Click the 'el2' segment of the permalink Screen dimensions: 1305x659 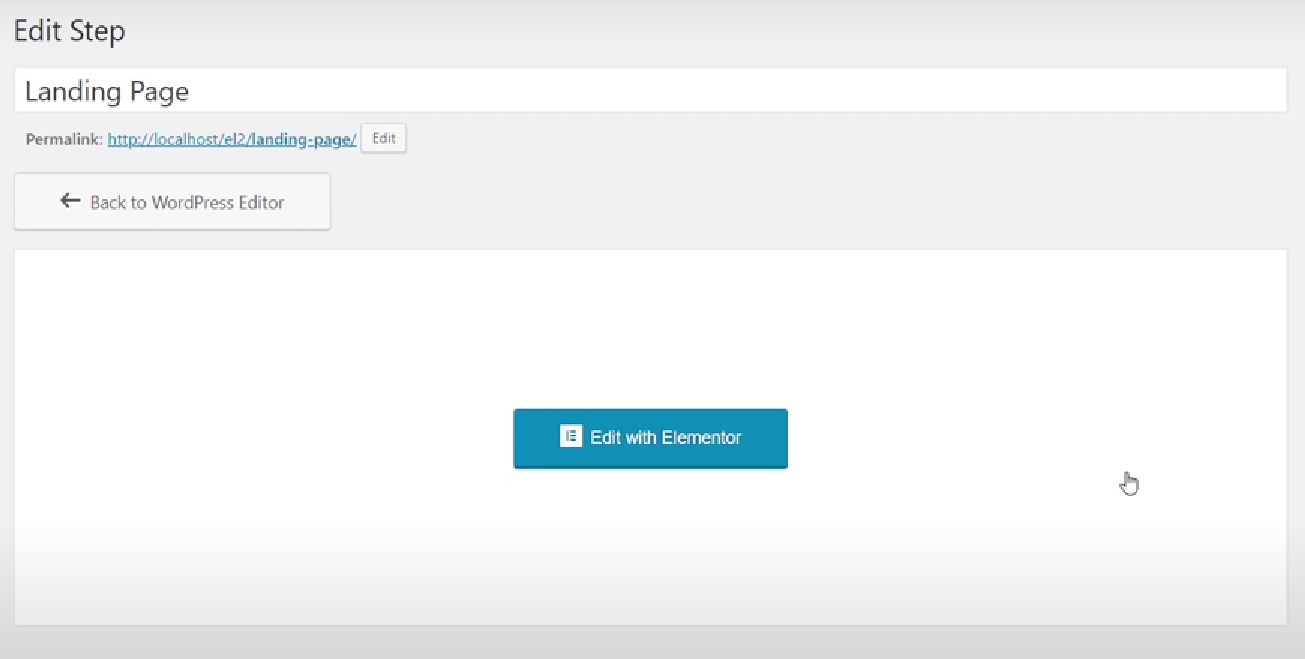(234, 140)
